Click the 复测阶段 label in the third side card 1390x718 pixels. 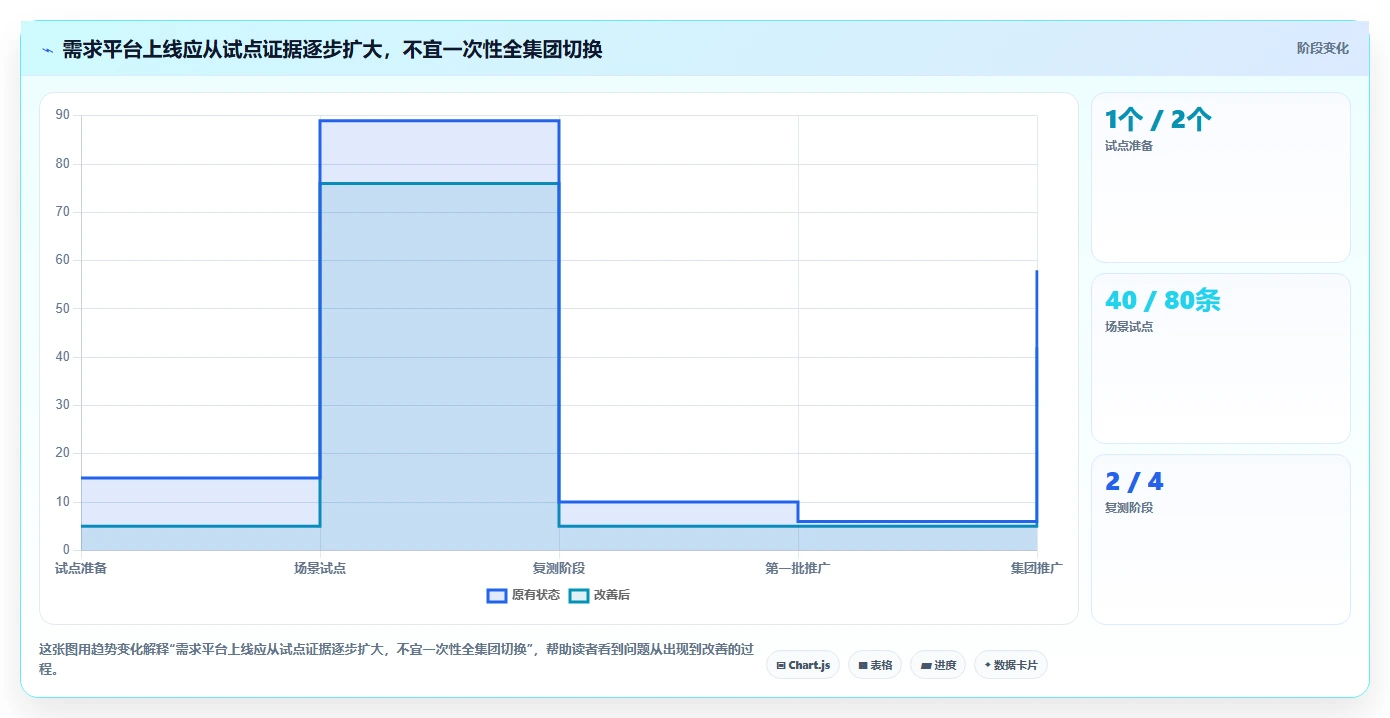1129,508
